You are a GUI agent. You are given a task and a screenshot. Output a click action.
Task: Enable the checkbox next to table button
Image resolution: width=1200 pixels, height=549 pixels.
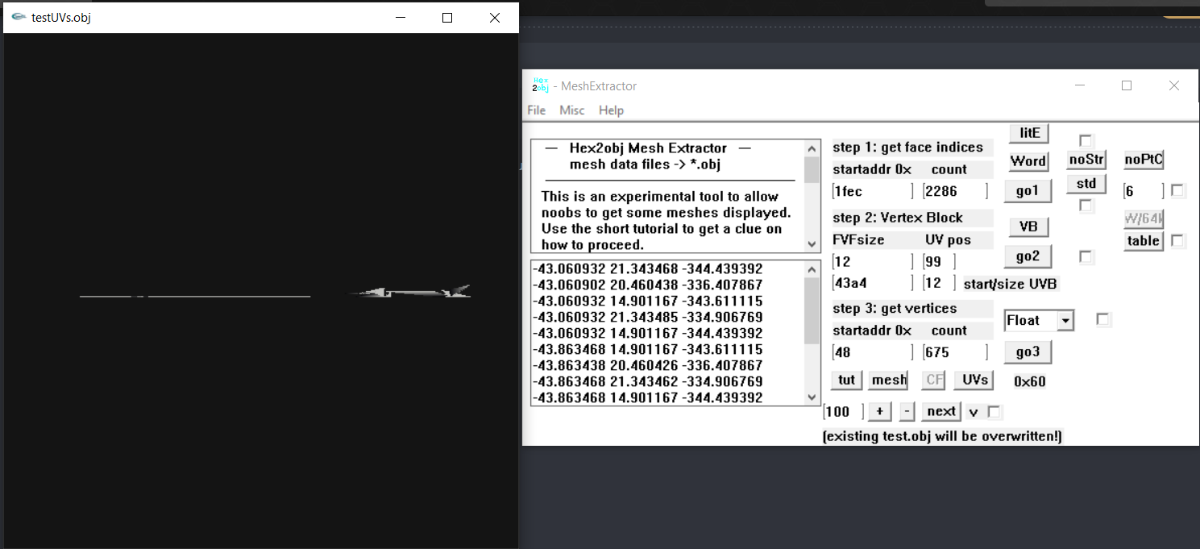tap(1178, 241)
